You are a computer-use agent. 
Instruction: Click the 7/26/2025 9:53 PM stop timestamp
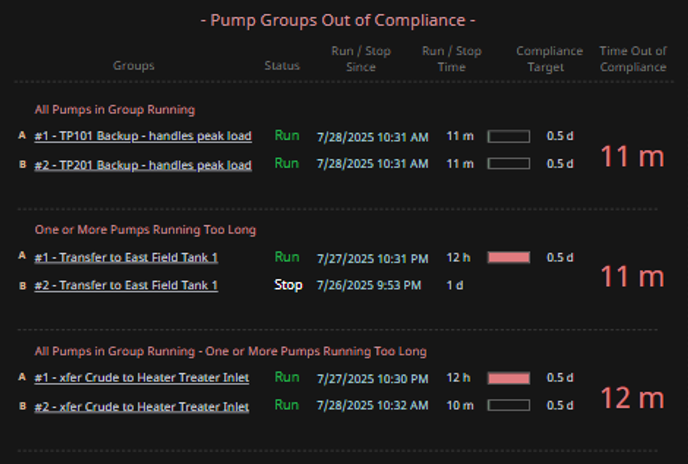point(369,286)
